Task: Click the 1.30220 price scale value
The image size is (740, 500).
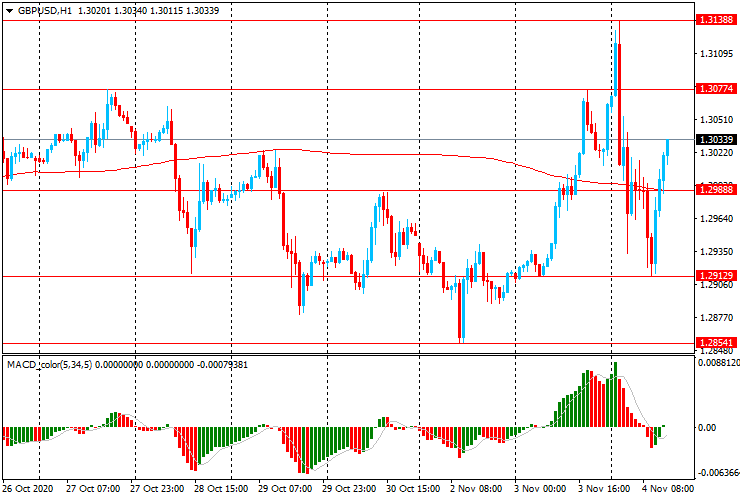Action: click(716, 153)
